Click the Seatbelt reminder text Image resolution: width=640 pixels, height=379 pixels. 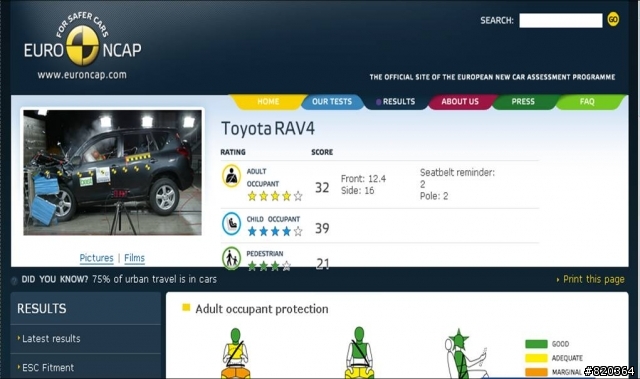coord(457,173)
